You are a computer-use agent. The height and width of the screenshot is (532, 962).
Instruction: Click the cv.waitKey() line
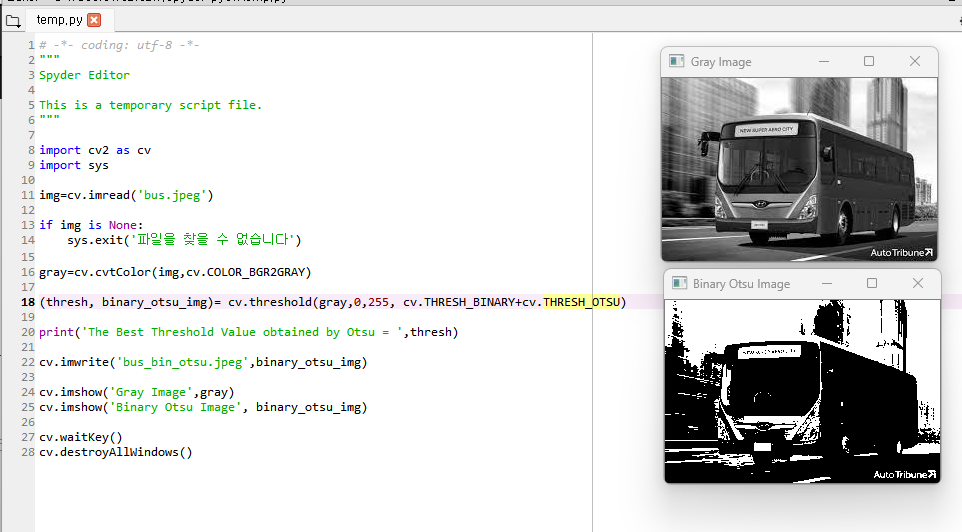tap(81, 437)
